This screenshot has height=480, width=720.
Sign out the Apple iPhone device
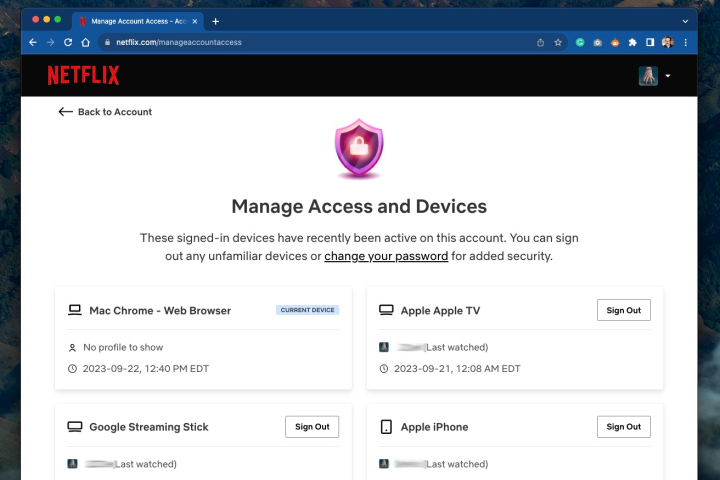pos(624,427)
